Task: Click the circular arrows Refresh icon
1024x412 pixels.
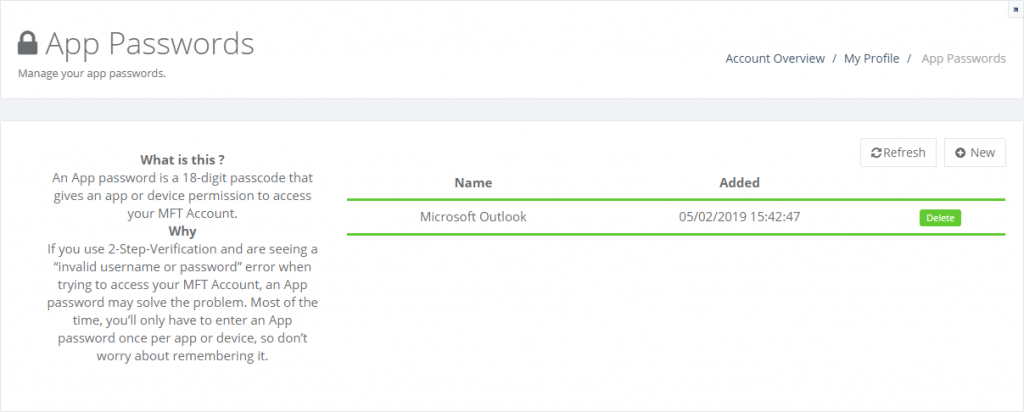Action: tap(877, 153)
